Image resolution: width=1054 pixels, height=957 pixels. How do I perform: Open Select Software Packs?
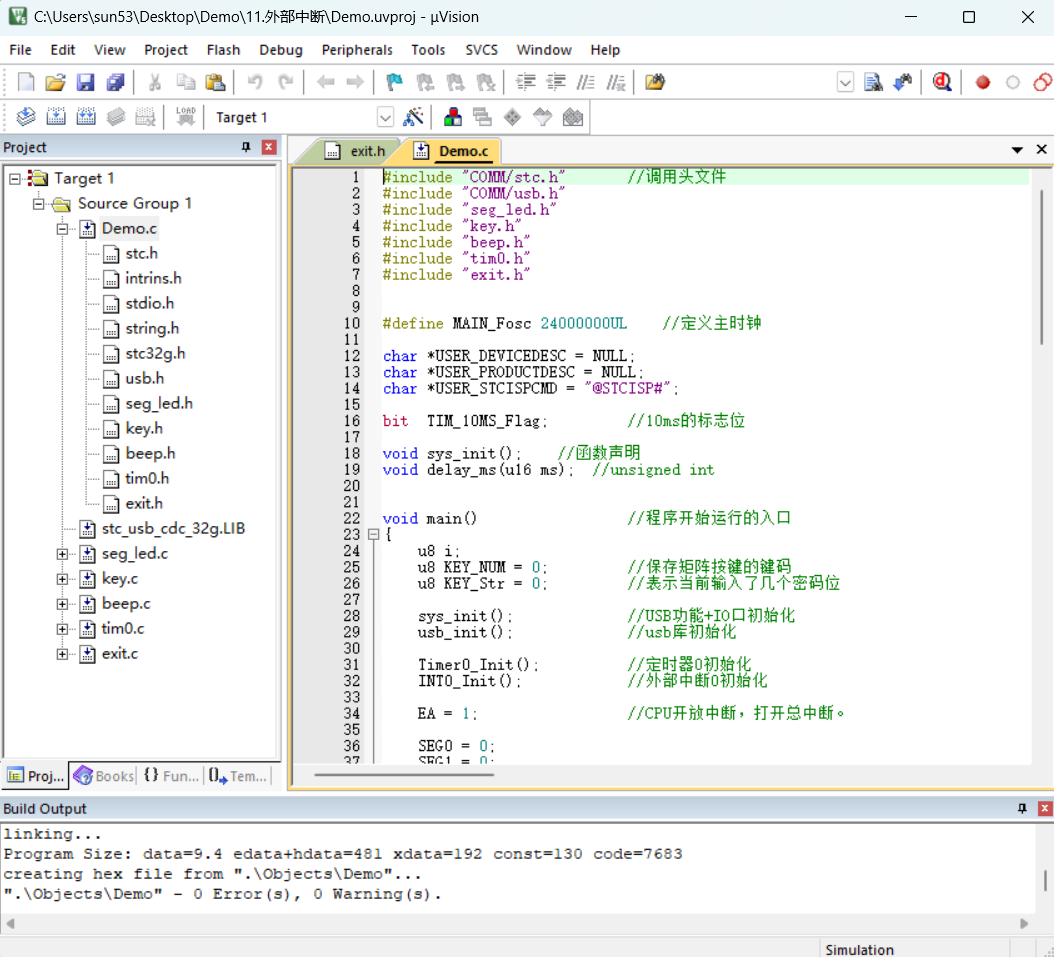click(542, 117)
